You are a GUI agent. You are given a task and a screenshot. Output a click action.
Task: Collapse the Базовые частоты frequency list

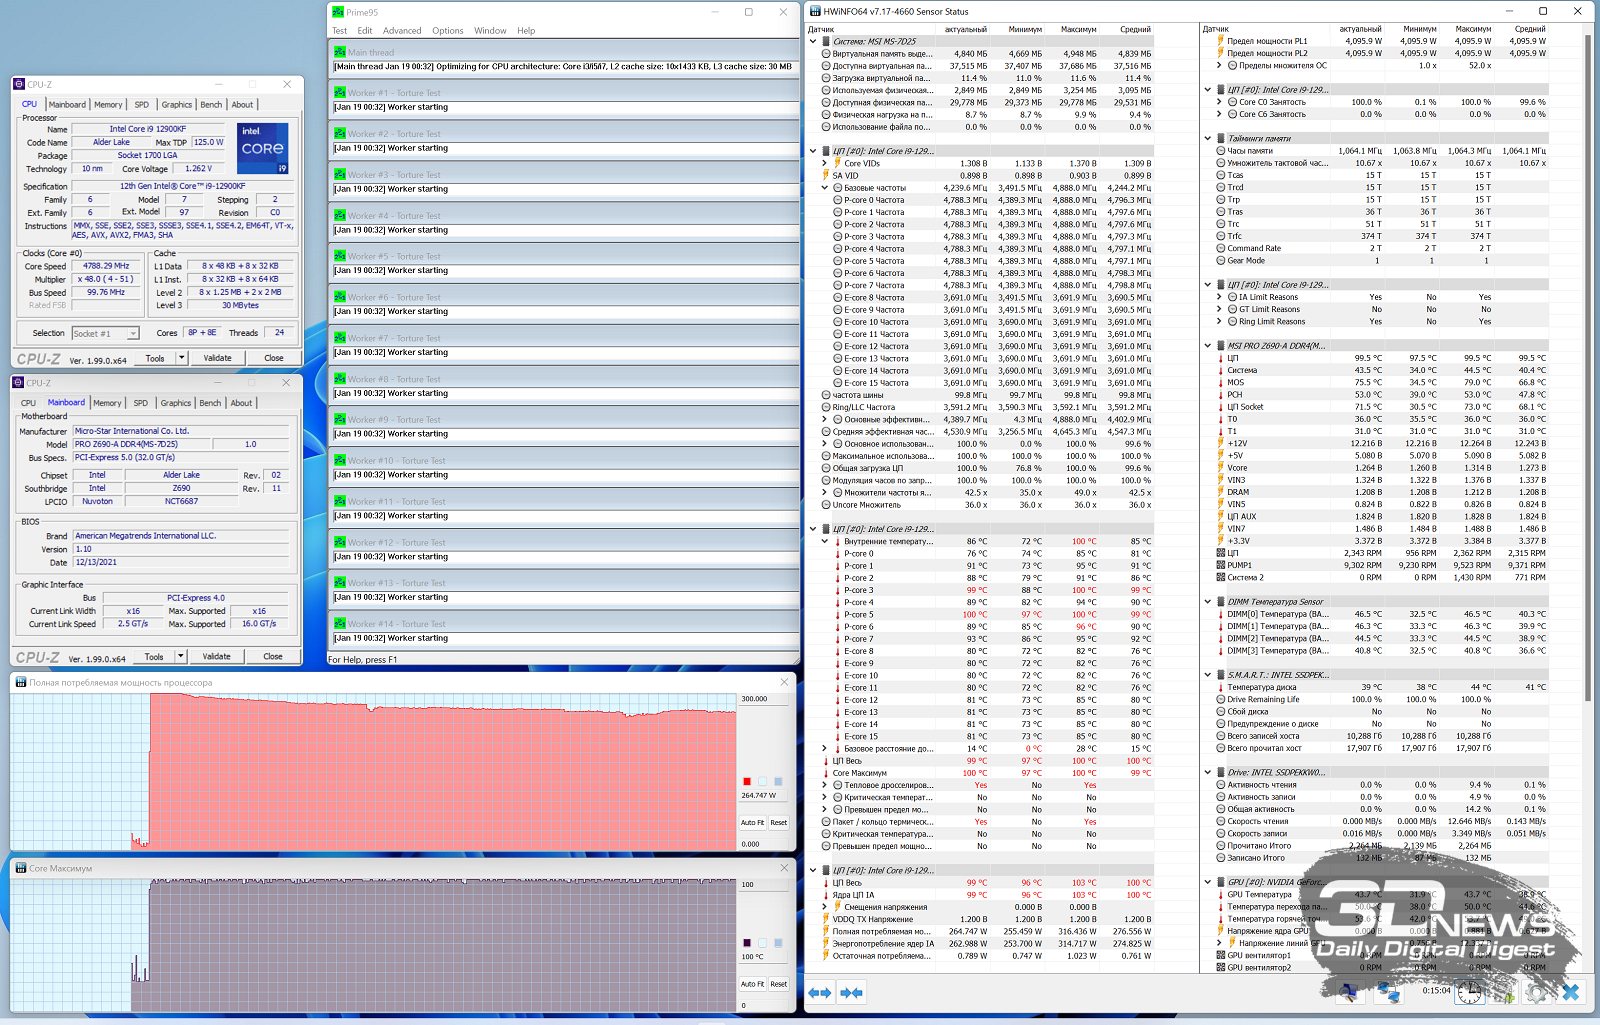[x=825, y=188]
